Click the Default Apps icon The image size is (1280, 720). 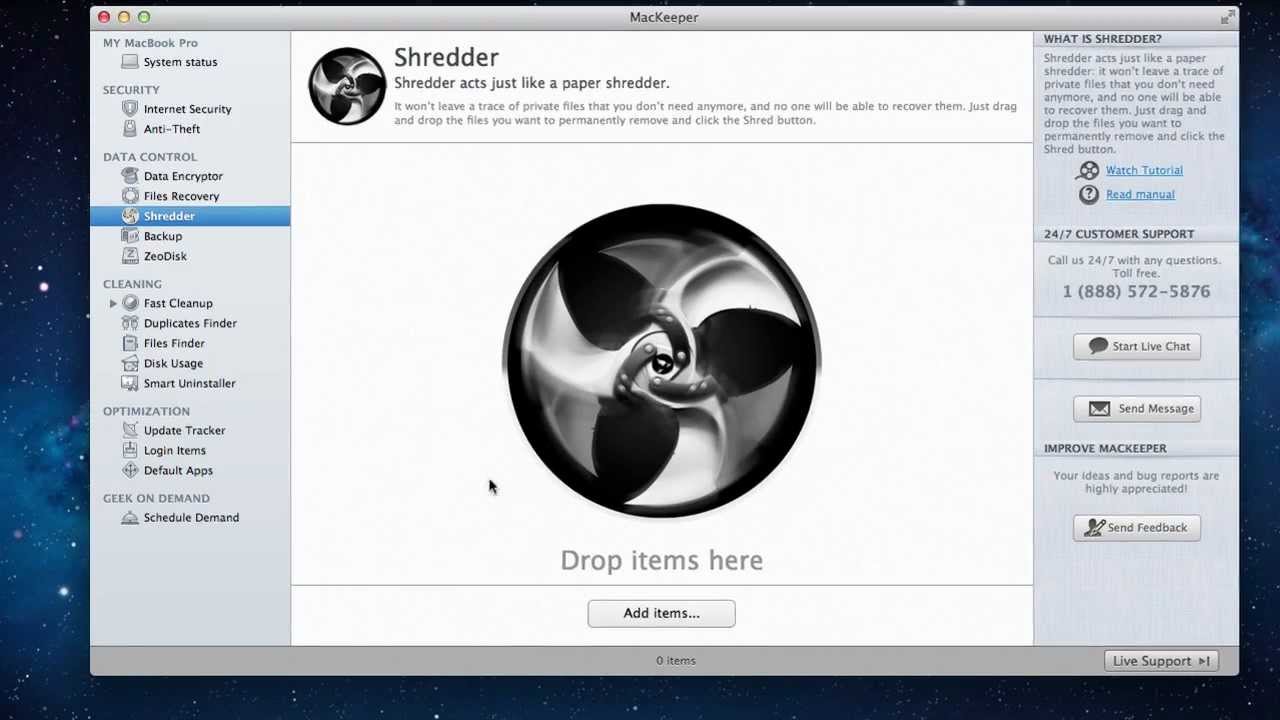click(130, 470)
